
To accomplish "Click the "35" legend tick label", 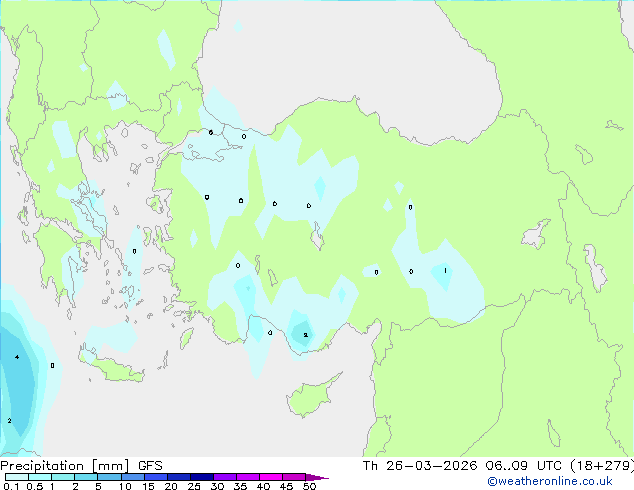I will click(x=240, y=486).
